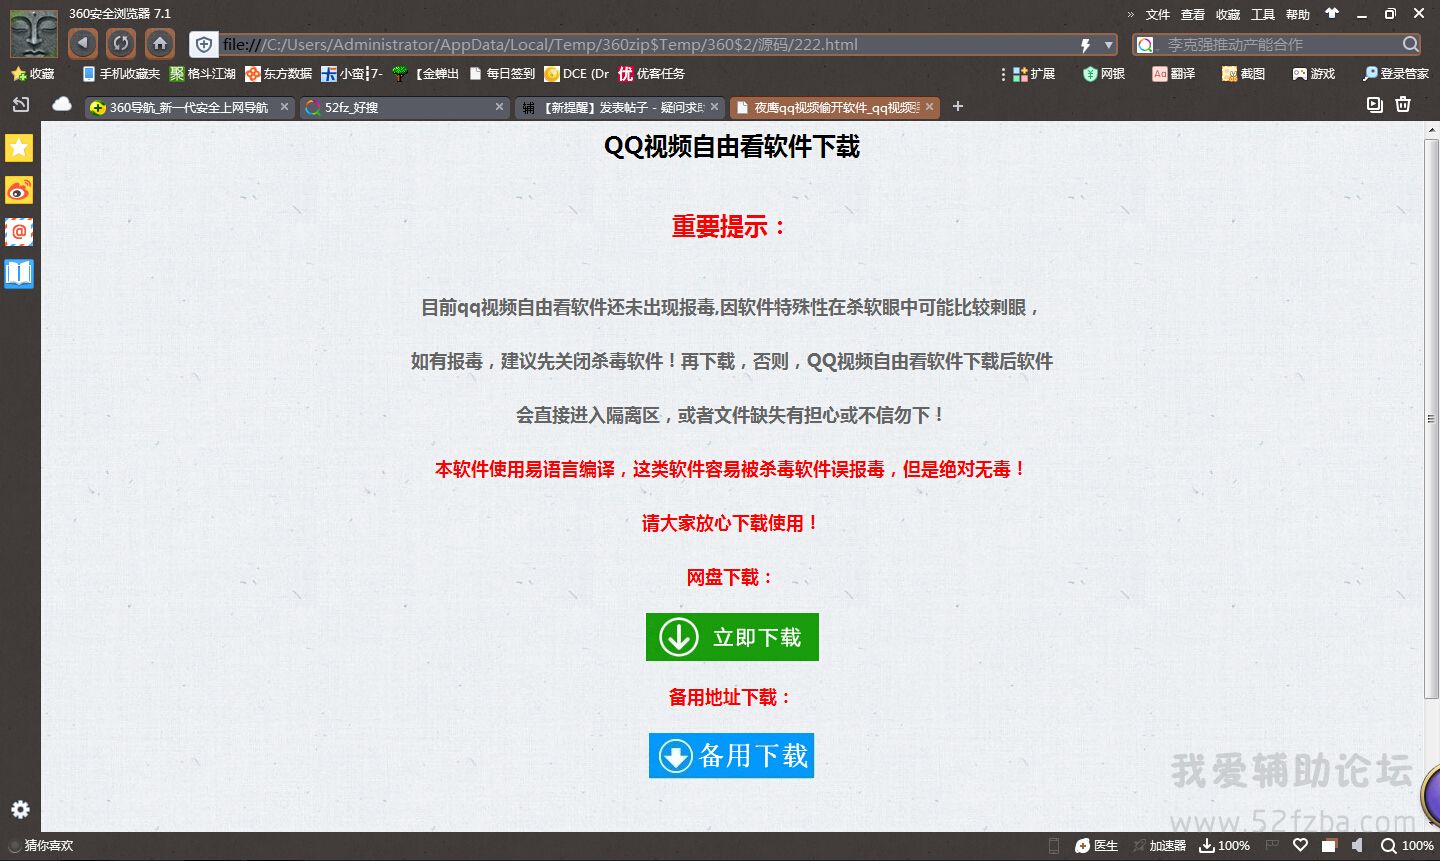Open a new tab with plus button
The height and width of the screenshot is (861, 1440).
pos(958,106)
